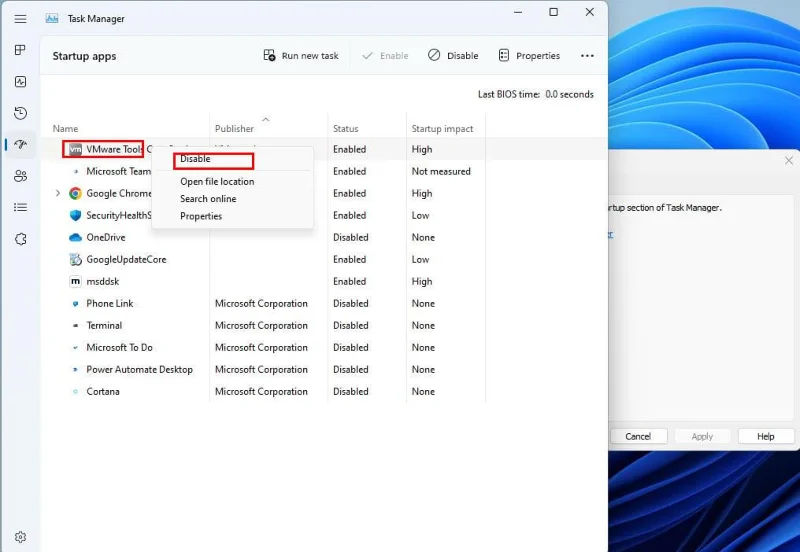Click Help in the background dialog
800x552 pixels.
[x=766, y=436]
